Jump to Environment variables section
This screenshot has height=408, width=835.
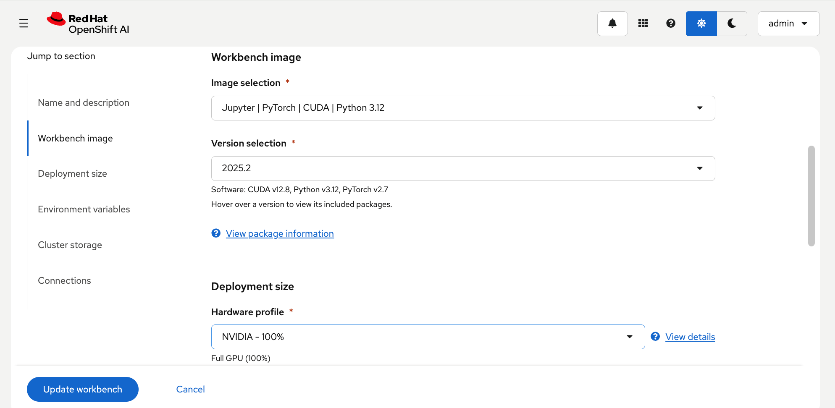click(x=84, y=209)
